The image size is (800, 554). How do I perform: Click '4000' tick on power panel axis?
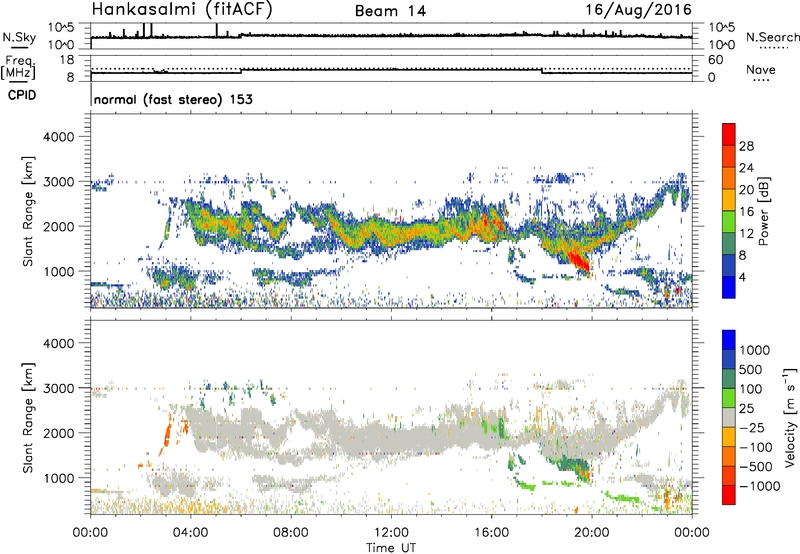(x=58, y=137)
